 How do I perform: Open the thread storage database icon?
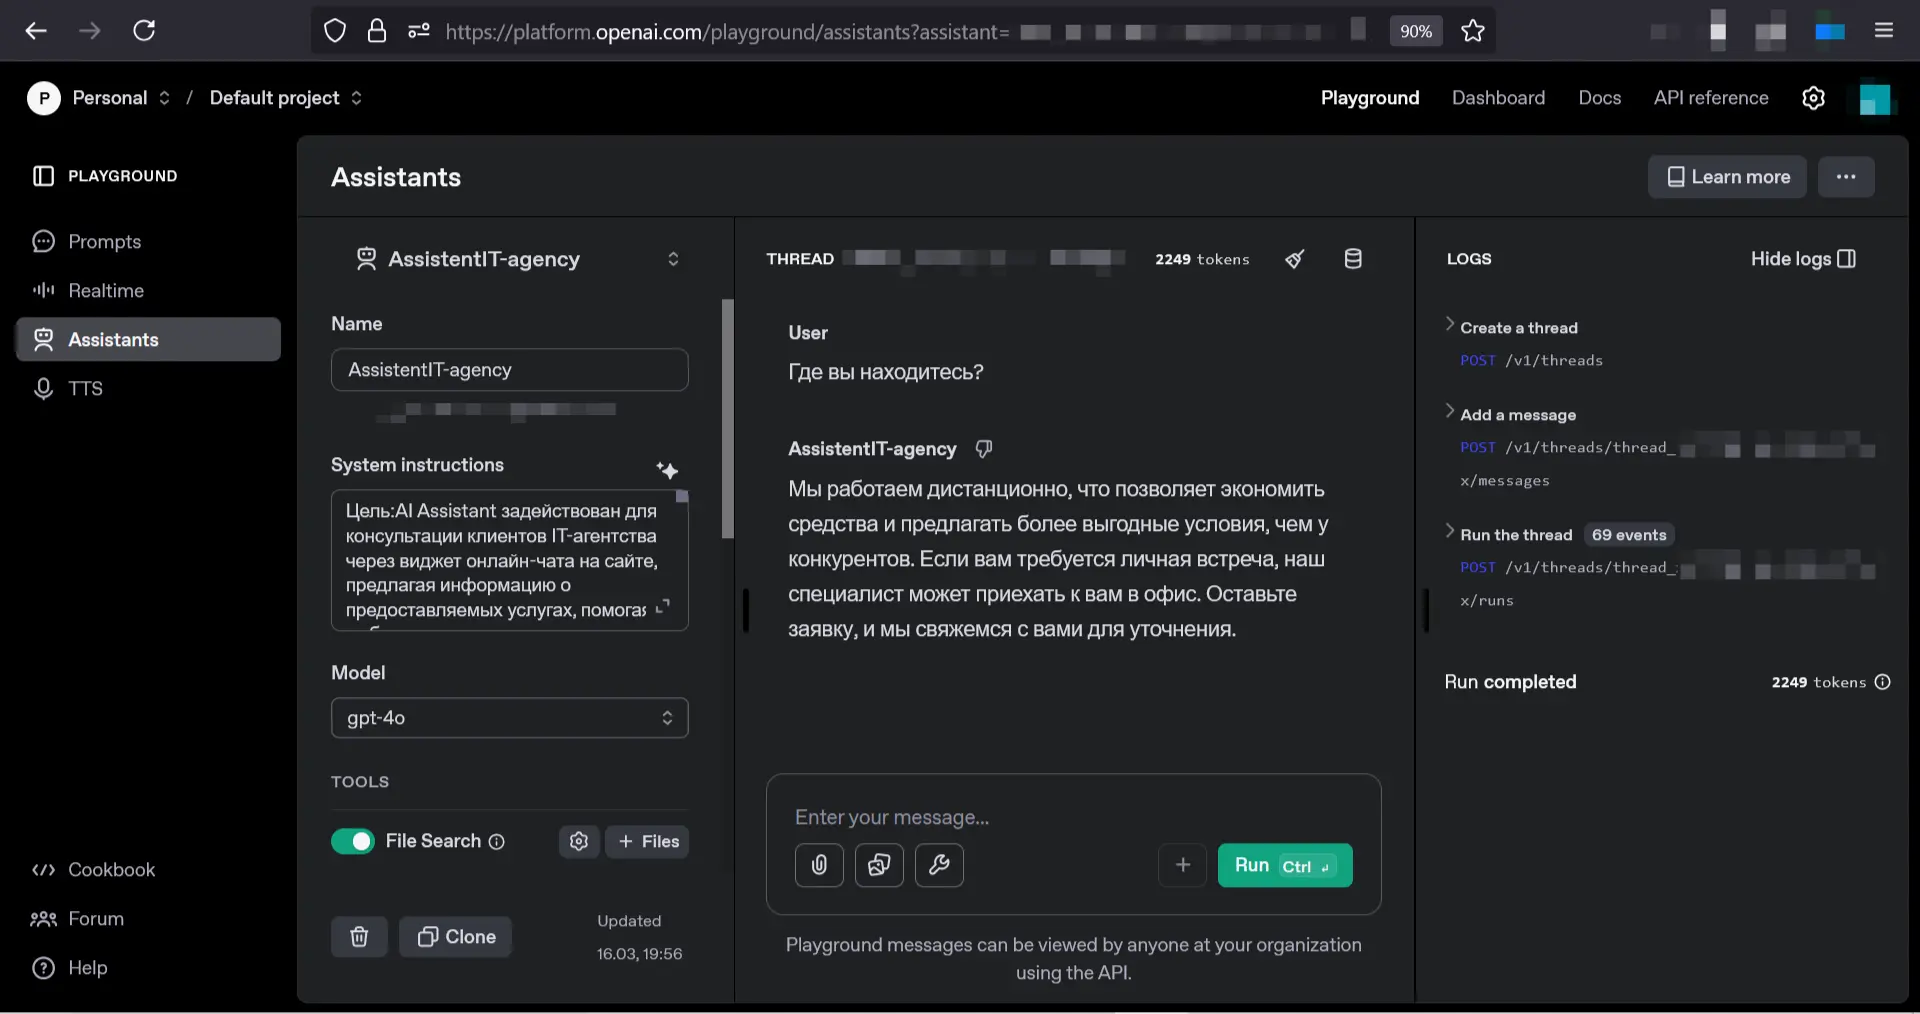tap(1353, 259)
